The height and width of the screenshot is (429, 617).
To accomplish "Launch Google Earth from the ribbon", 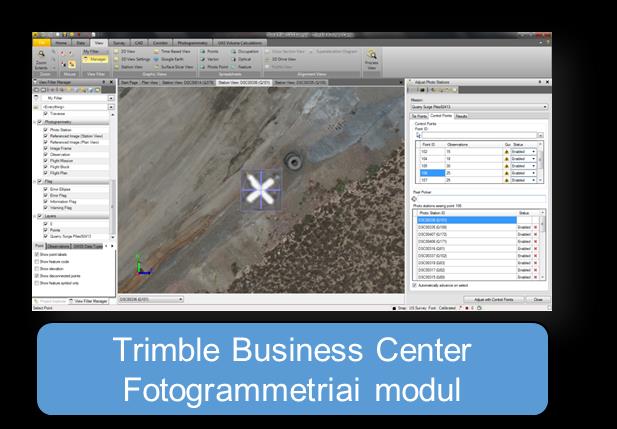I will tap(168, 59).
